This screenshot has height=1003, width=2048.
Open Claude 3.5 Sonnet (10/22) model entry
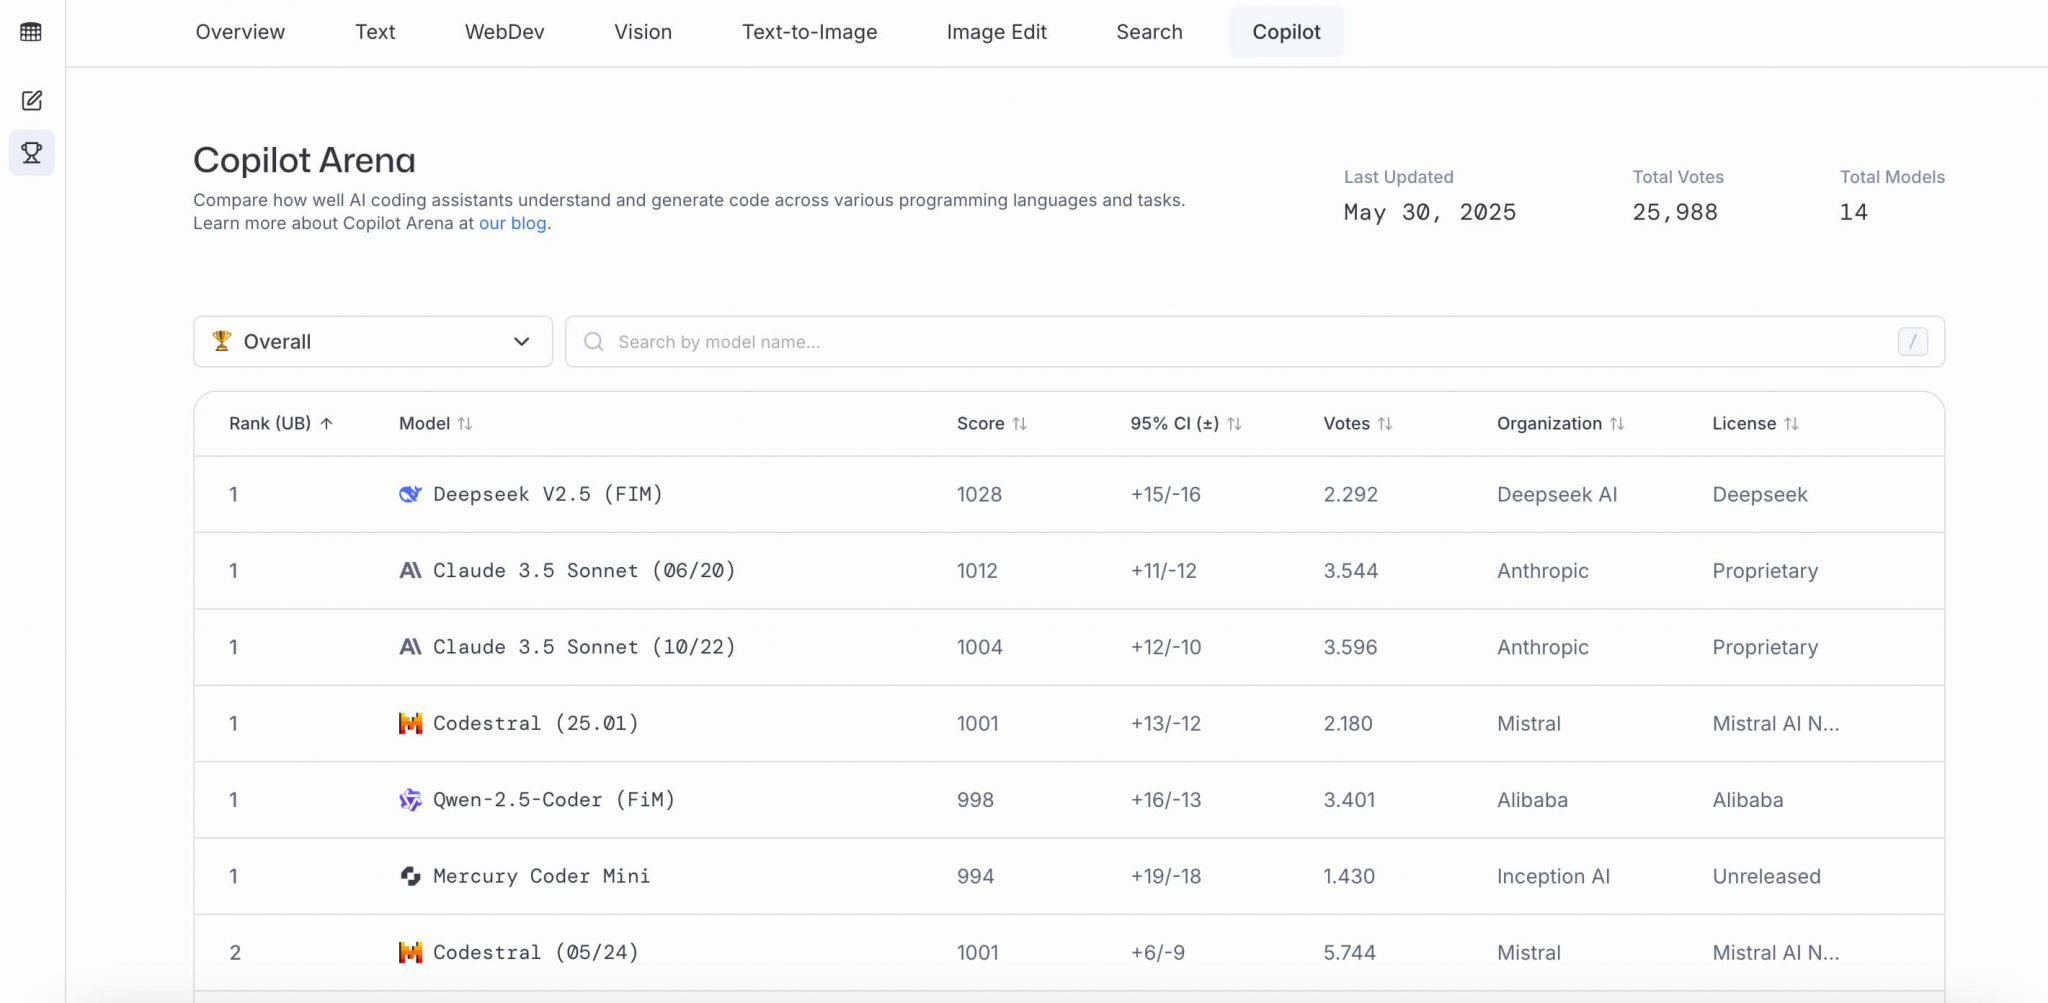click(584, 647)
